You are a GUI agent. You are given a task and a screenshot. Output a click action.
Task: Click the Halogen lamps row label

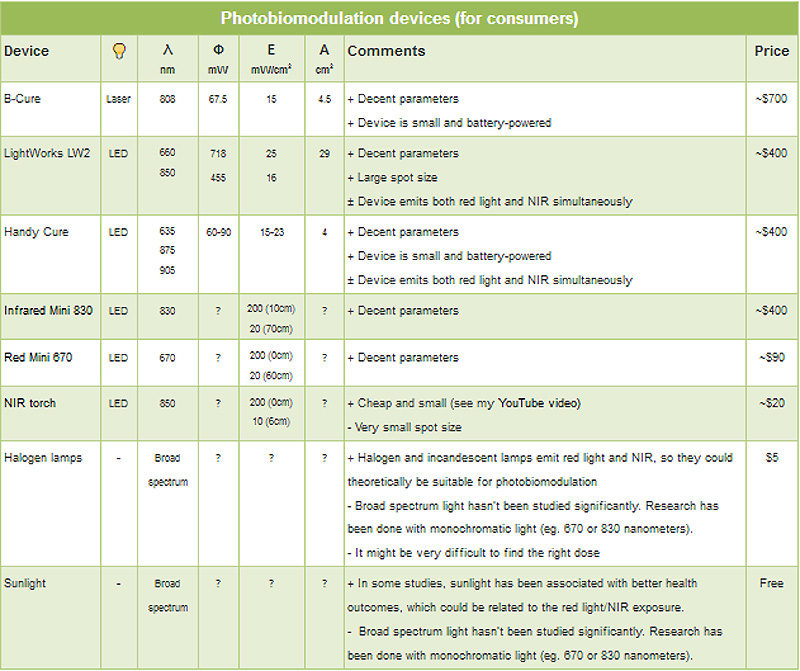click(43, 458)
